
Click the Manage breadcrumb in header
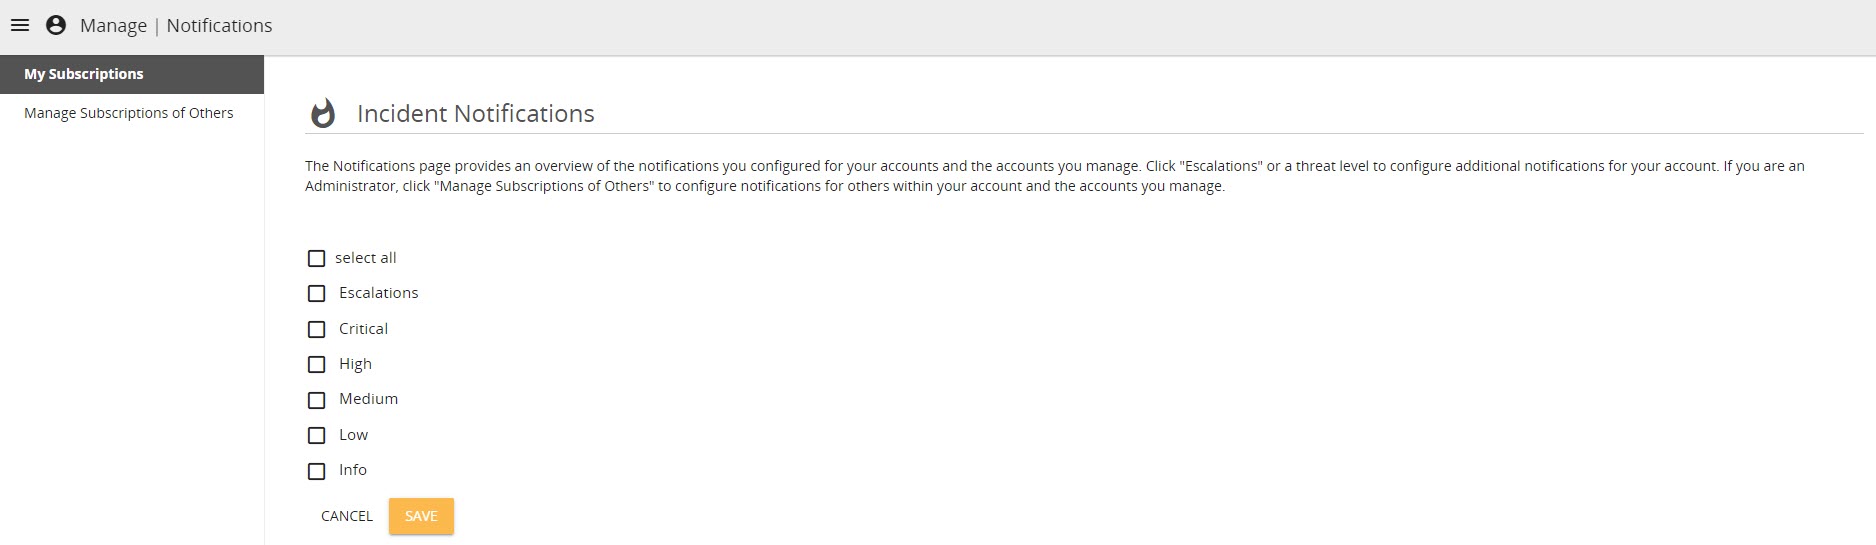(113, 25)
